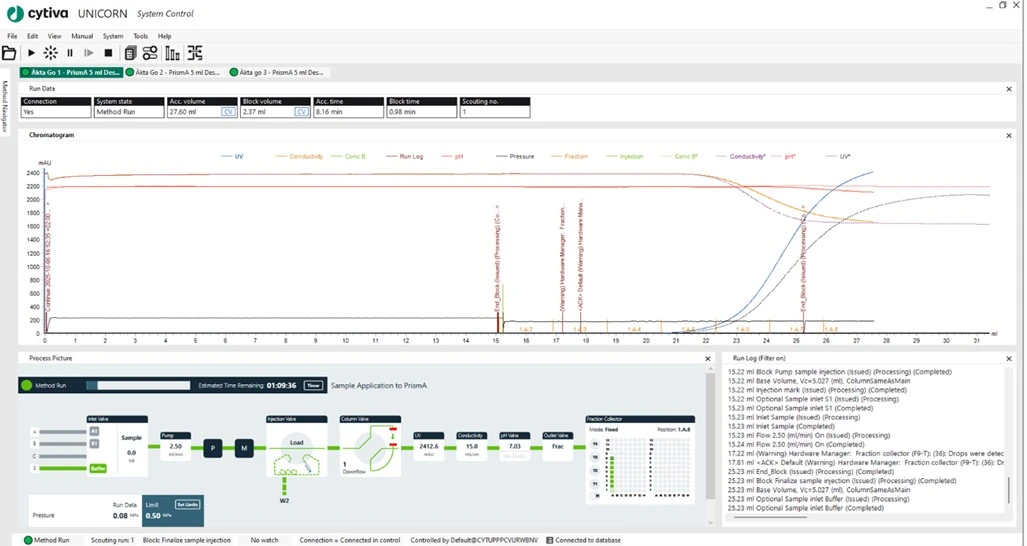This screenshot has height=546, width=1027.
Task: Expand the Method Navigator side panel
Action: [5, 104]
